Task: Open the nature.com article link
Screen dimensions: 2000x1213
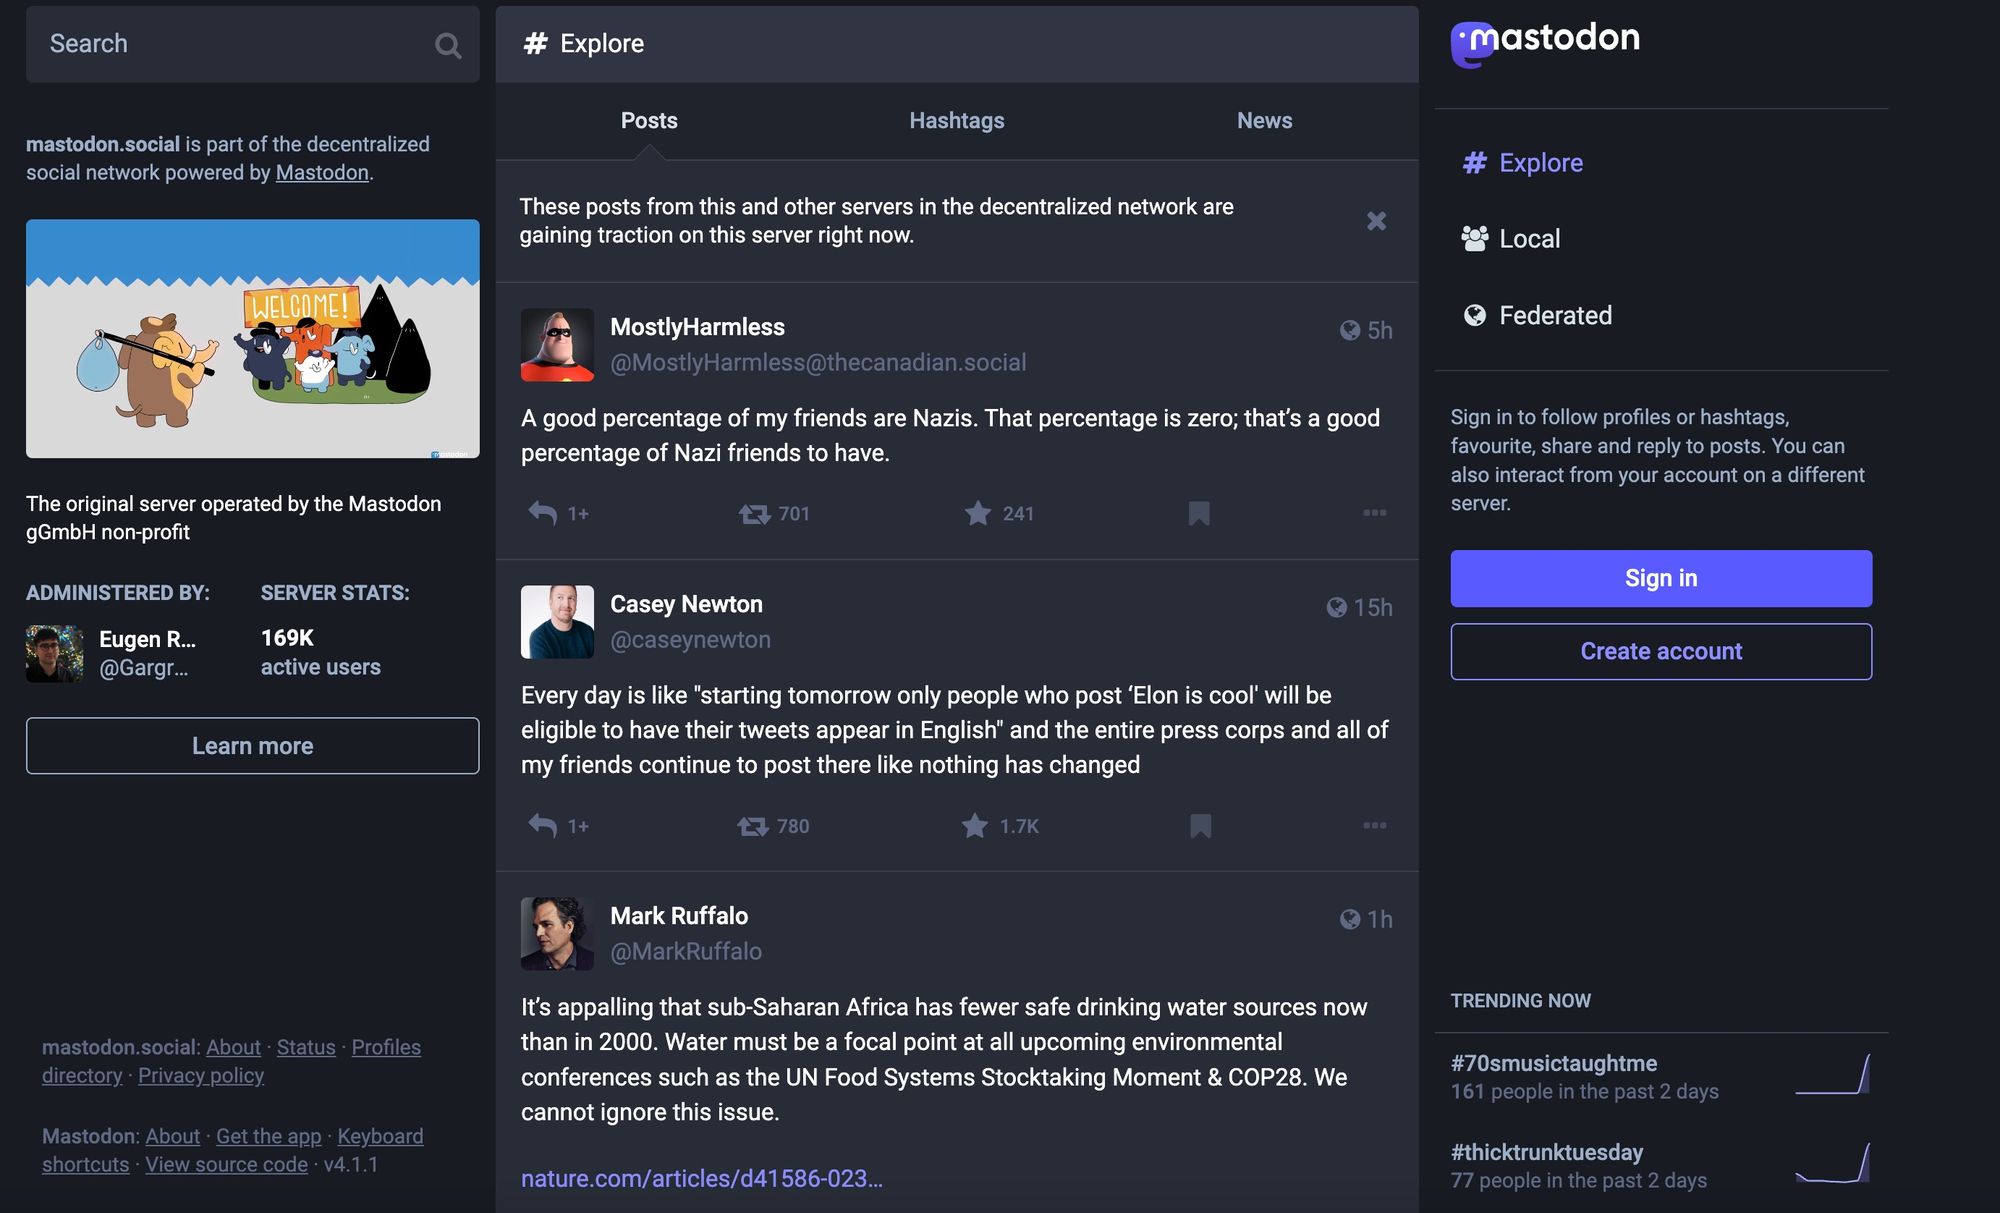Action: click(702, 1179)
